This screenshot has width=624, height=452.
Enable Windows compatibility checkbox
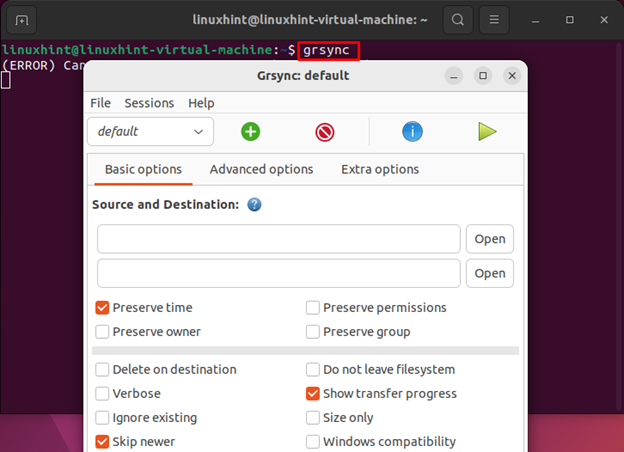click(x=313, y=442)
